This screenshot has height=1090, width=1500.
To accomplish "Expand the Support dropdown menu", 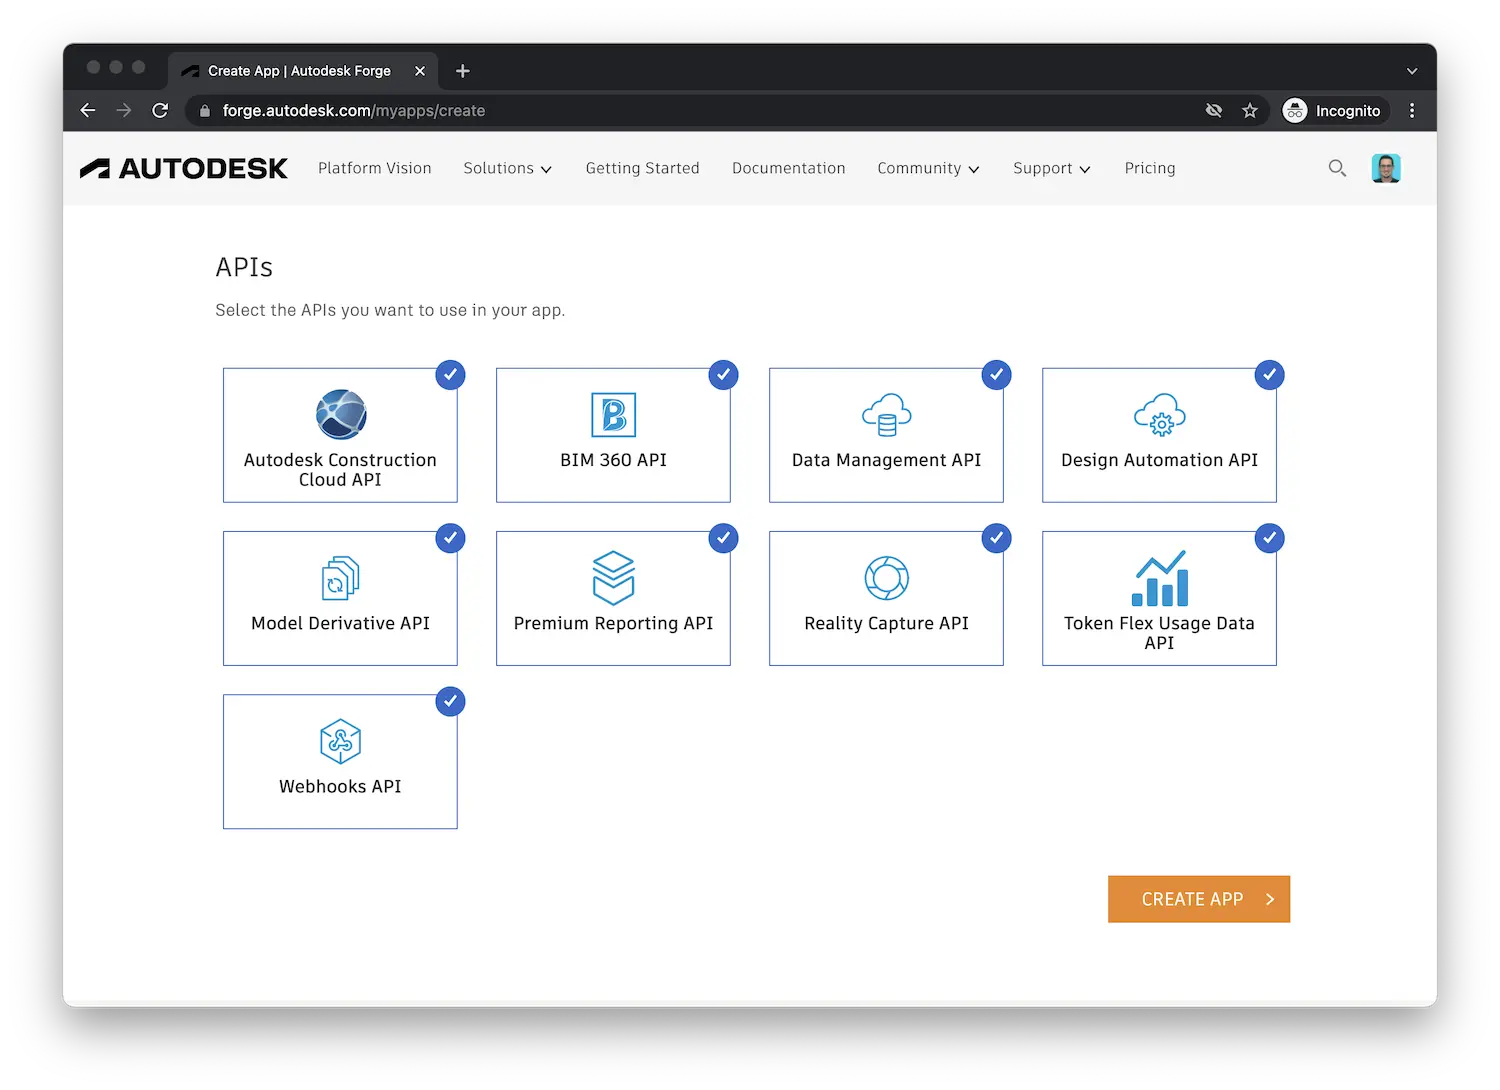I will (x=1051, y=168).
